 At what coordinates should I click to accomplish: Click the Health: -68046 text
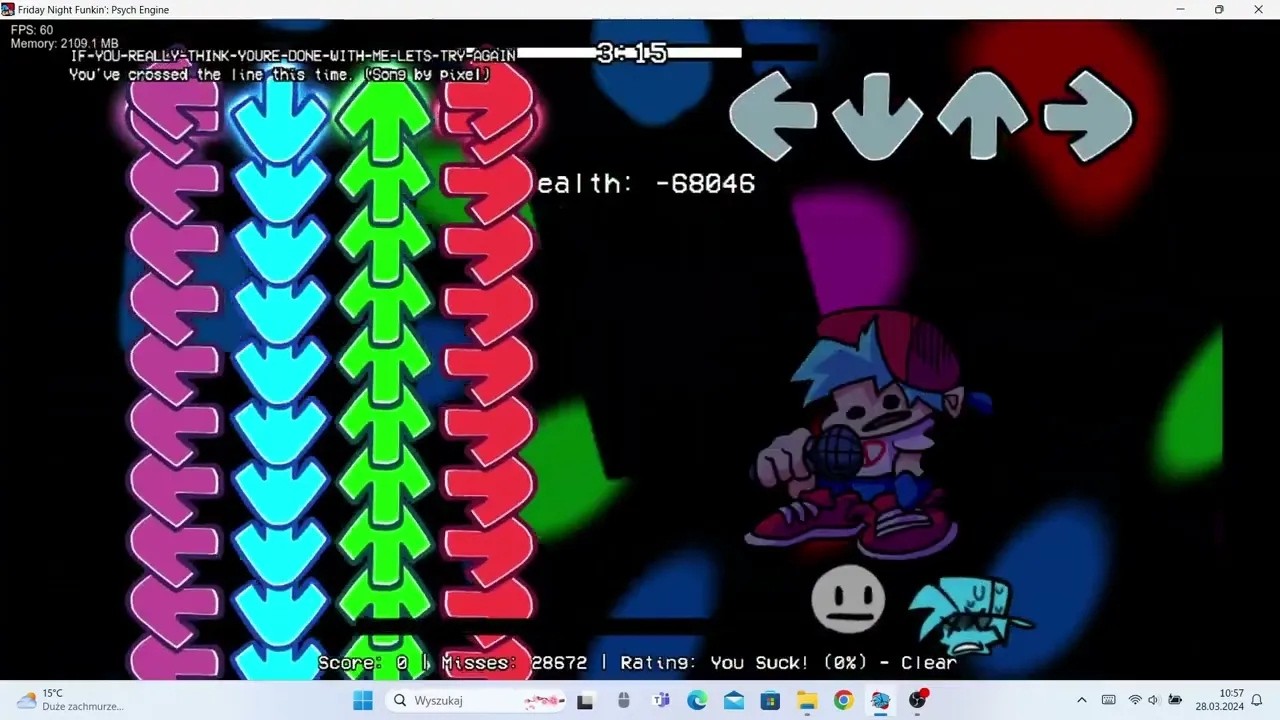tap(646, 184)
